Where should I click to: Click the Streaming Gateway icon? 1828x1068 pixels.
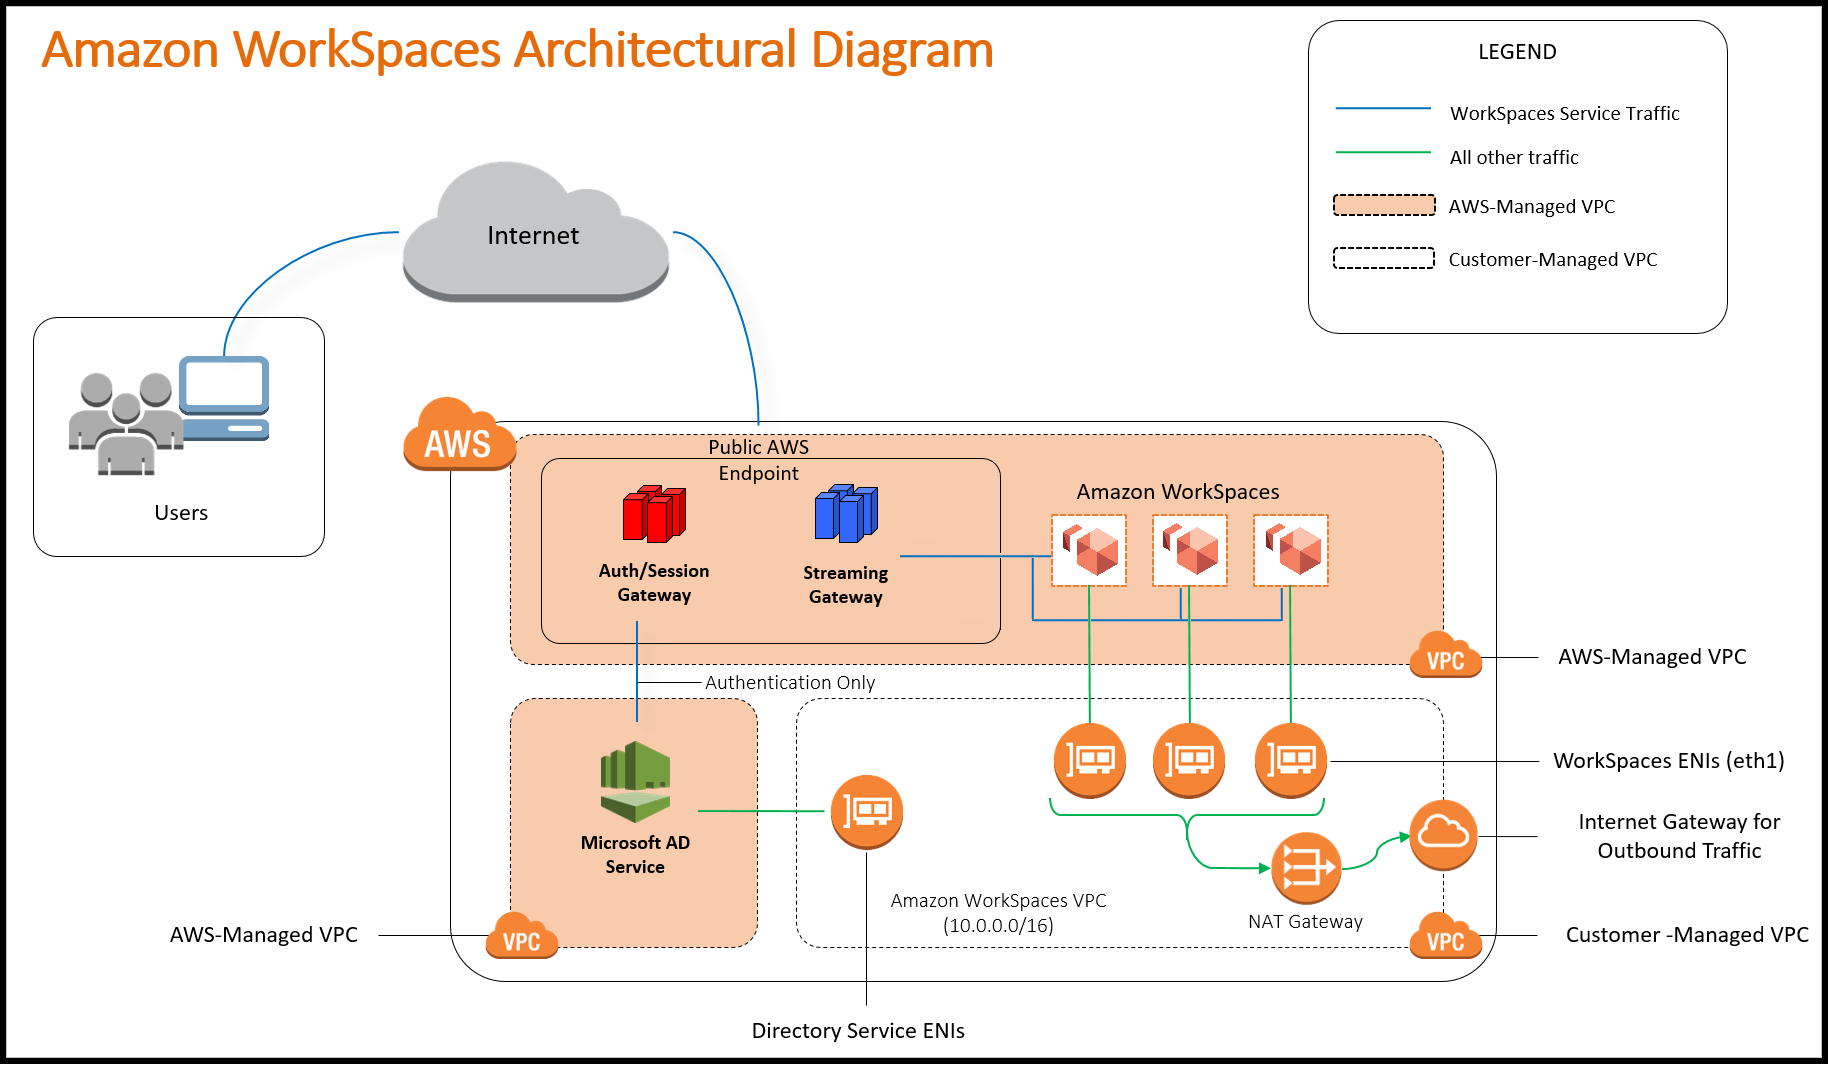click(843, 513)
